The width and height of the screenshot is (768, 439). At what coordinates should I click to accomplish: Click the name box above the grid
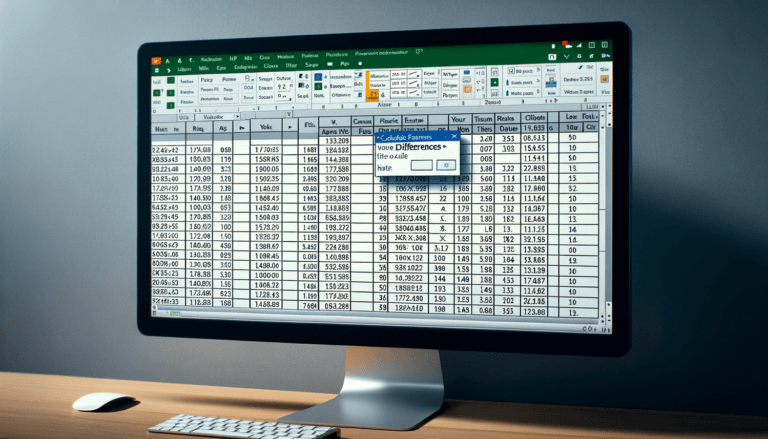tap(214, 117)
